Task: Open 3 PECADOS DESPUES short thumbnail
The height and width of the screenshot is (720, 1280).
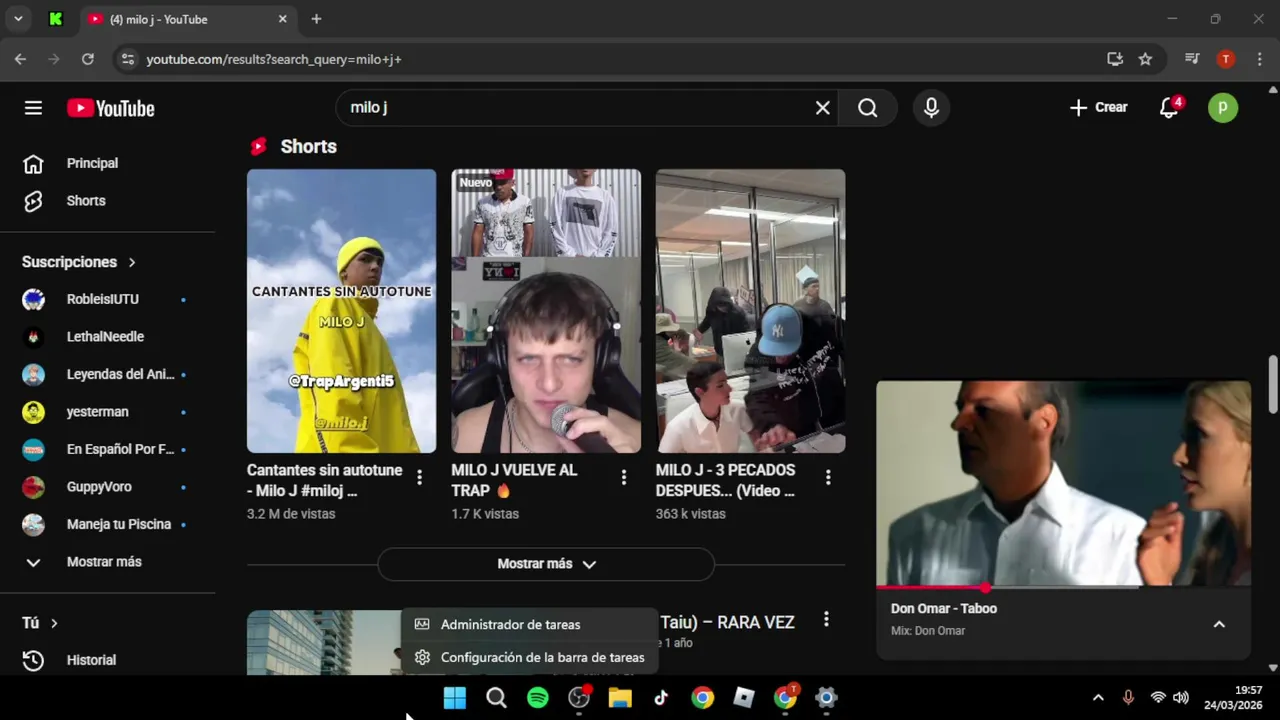Action: click(750, 311)
